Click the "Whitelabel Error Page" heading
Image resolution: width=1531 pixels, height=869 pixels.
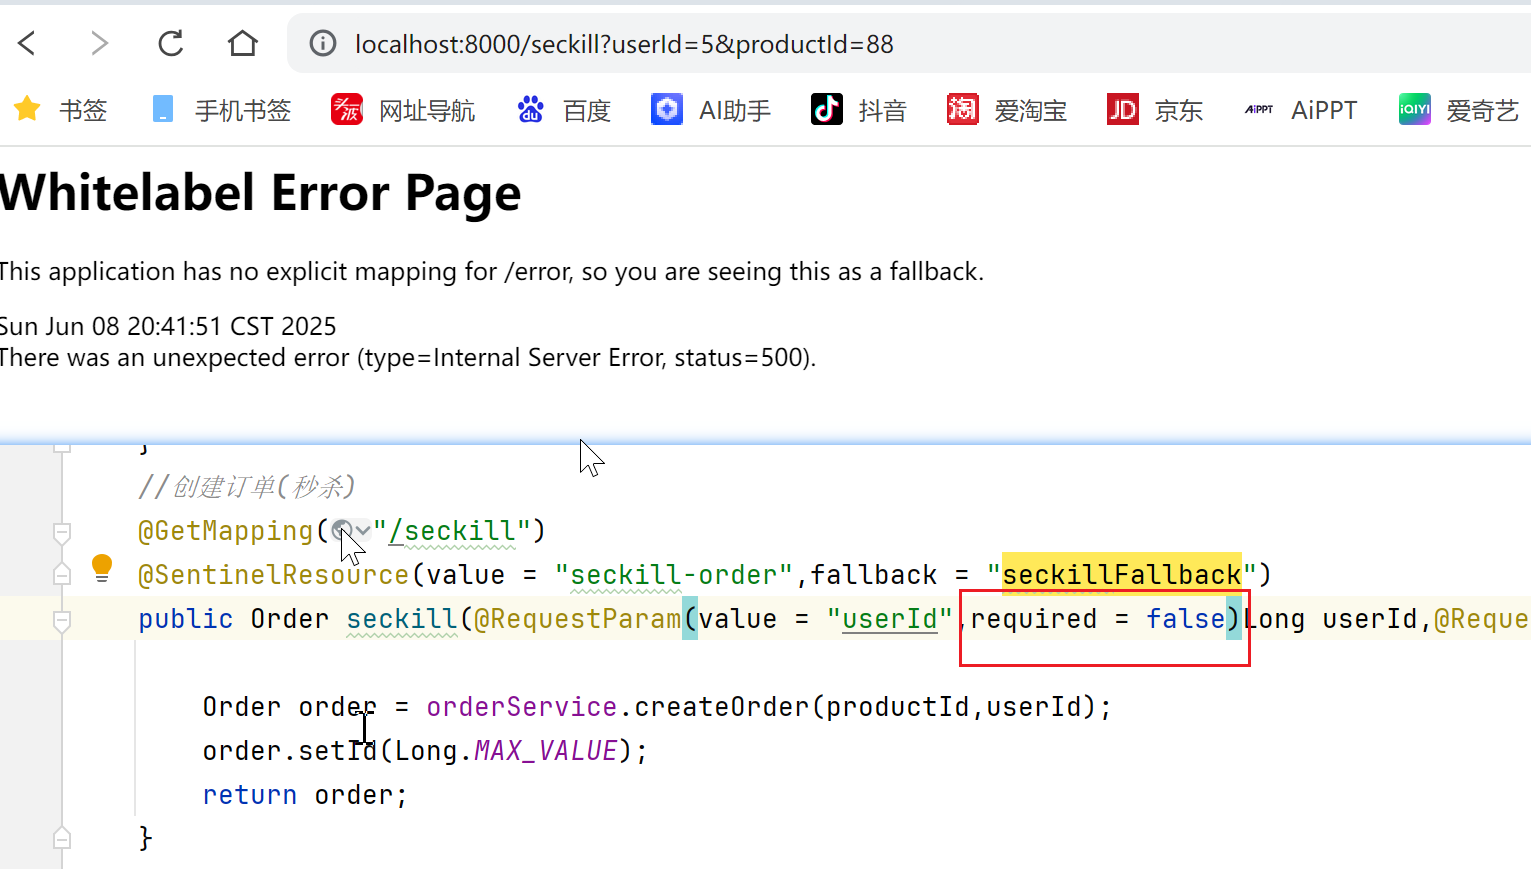[260, 192]
